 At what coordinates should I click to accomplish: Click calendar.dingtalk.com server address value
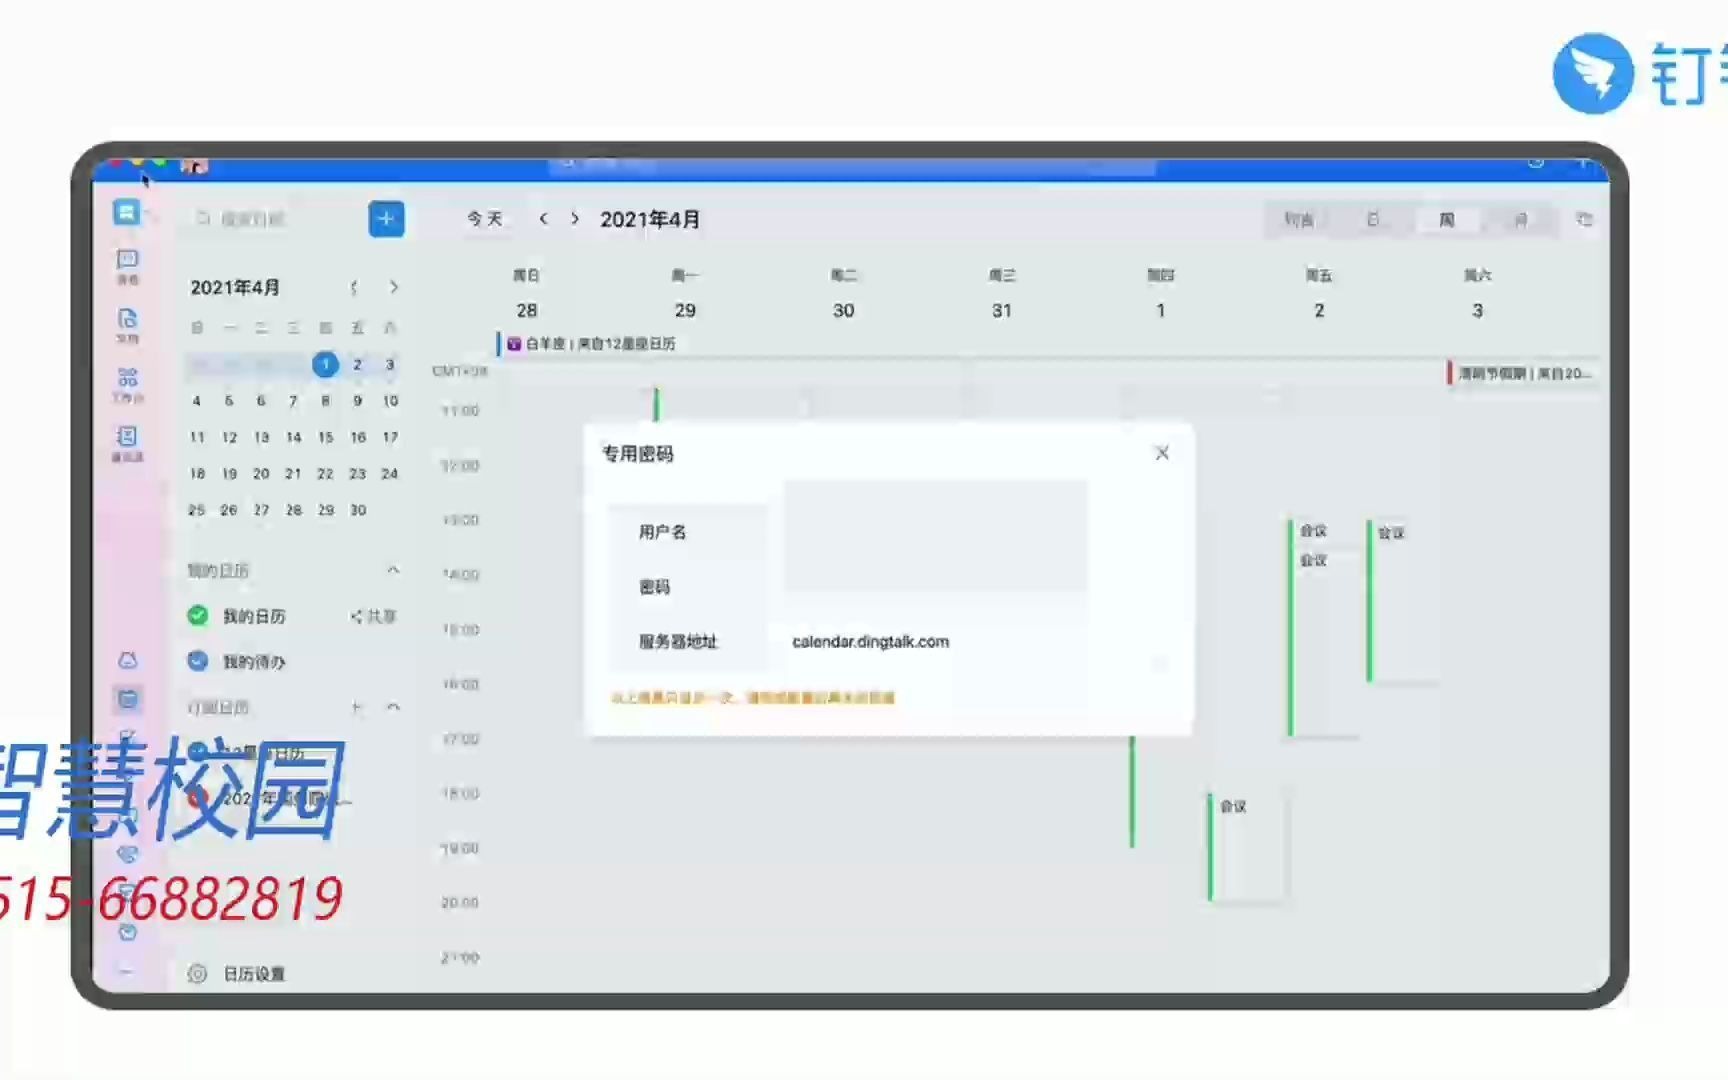871,642
